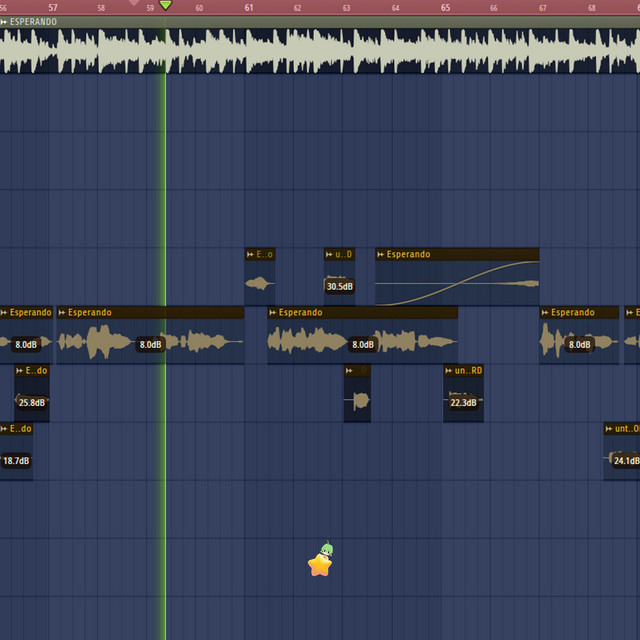Click the menu icon of the "unt..O" clip
Viewport: 640px width, 640px height.
pos(608,429)
